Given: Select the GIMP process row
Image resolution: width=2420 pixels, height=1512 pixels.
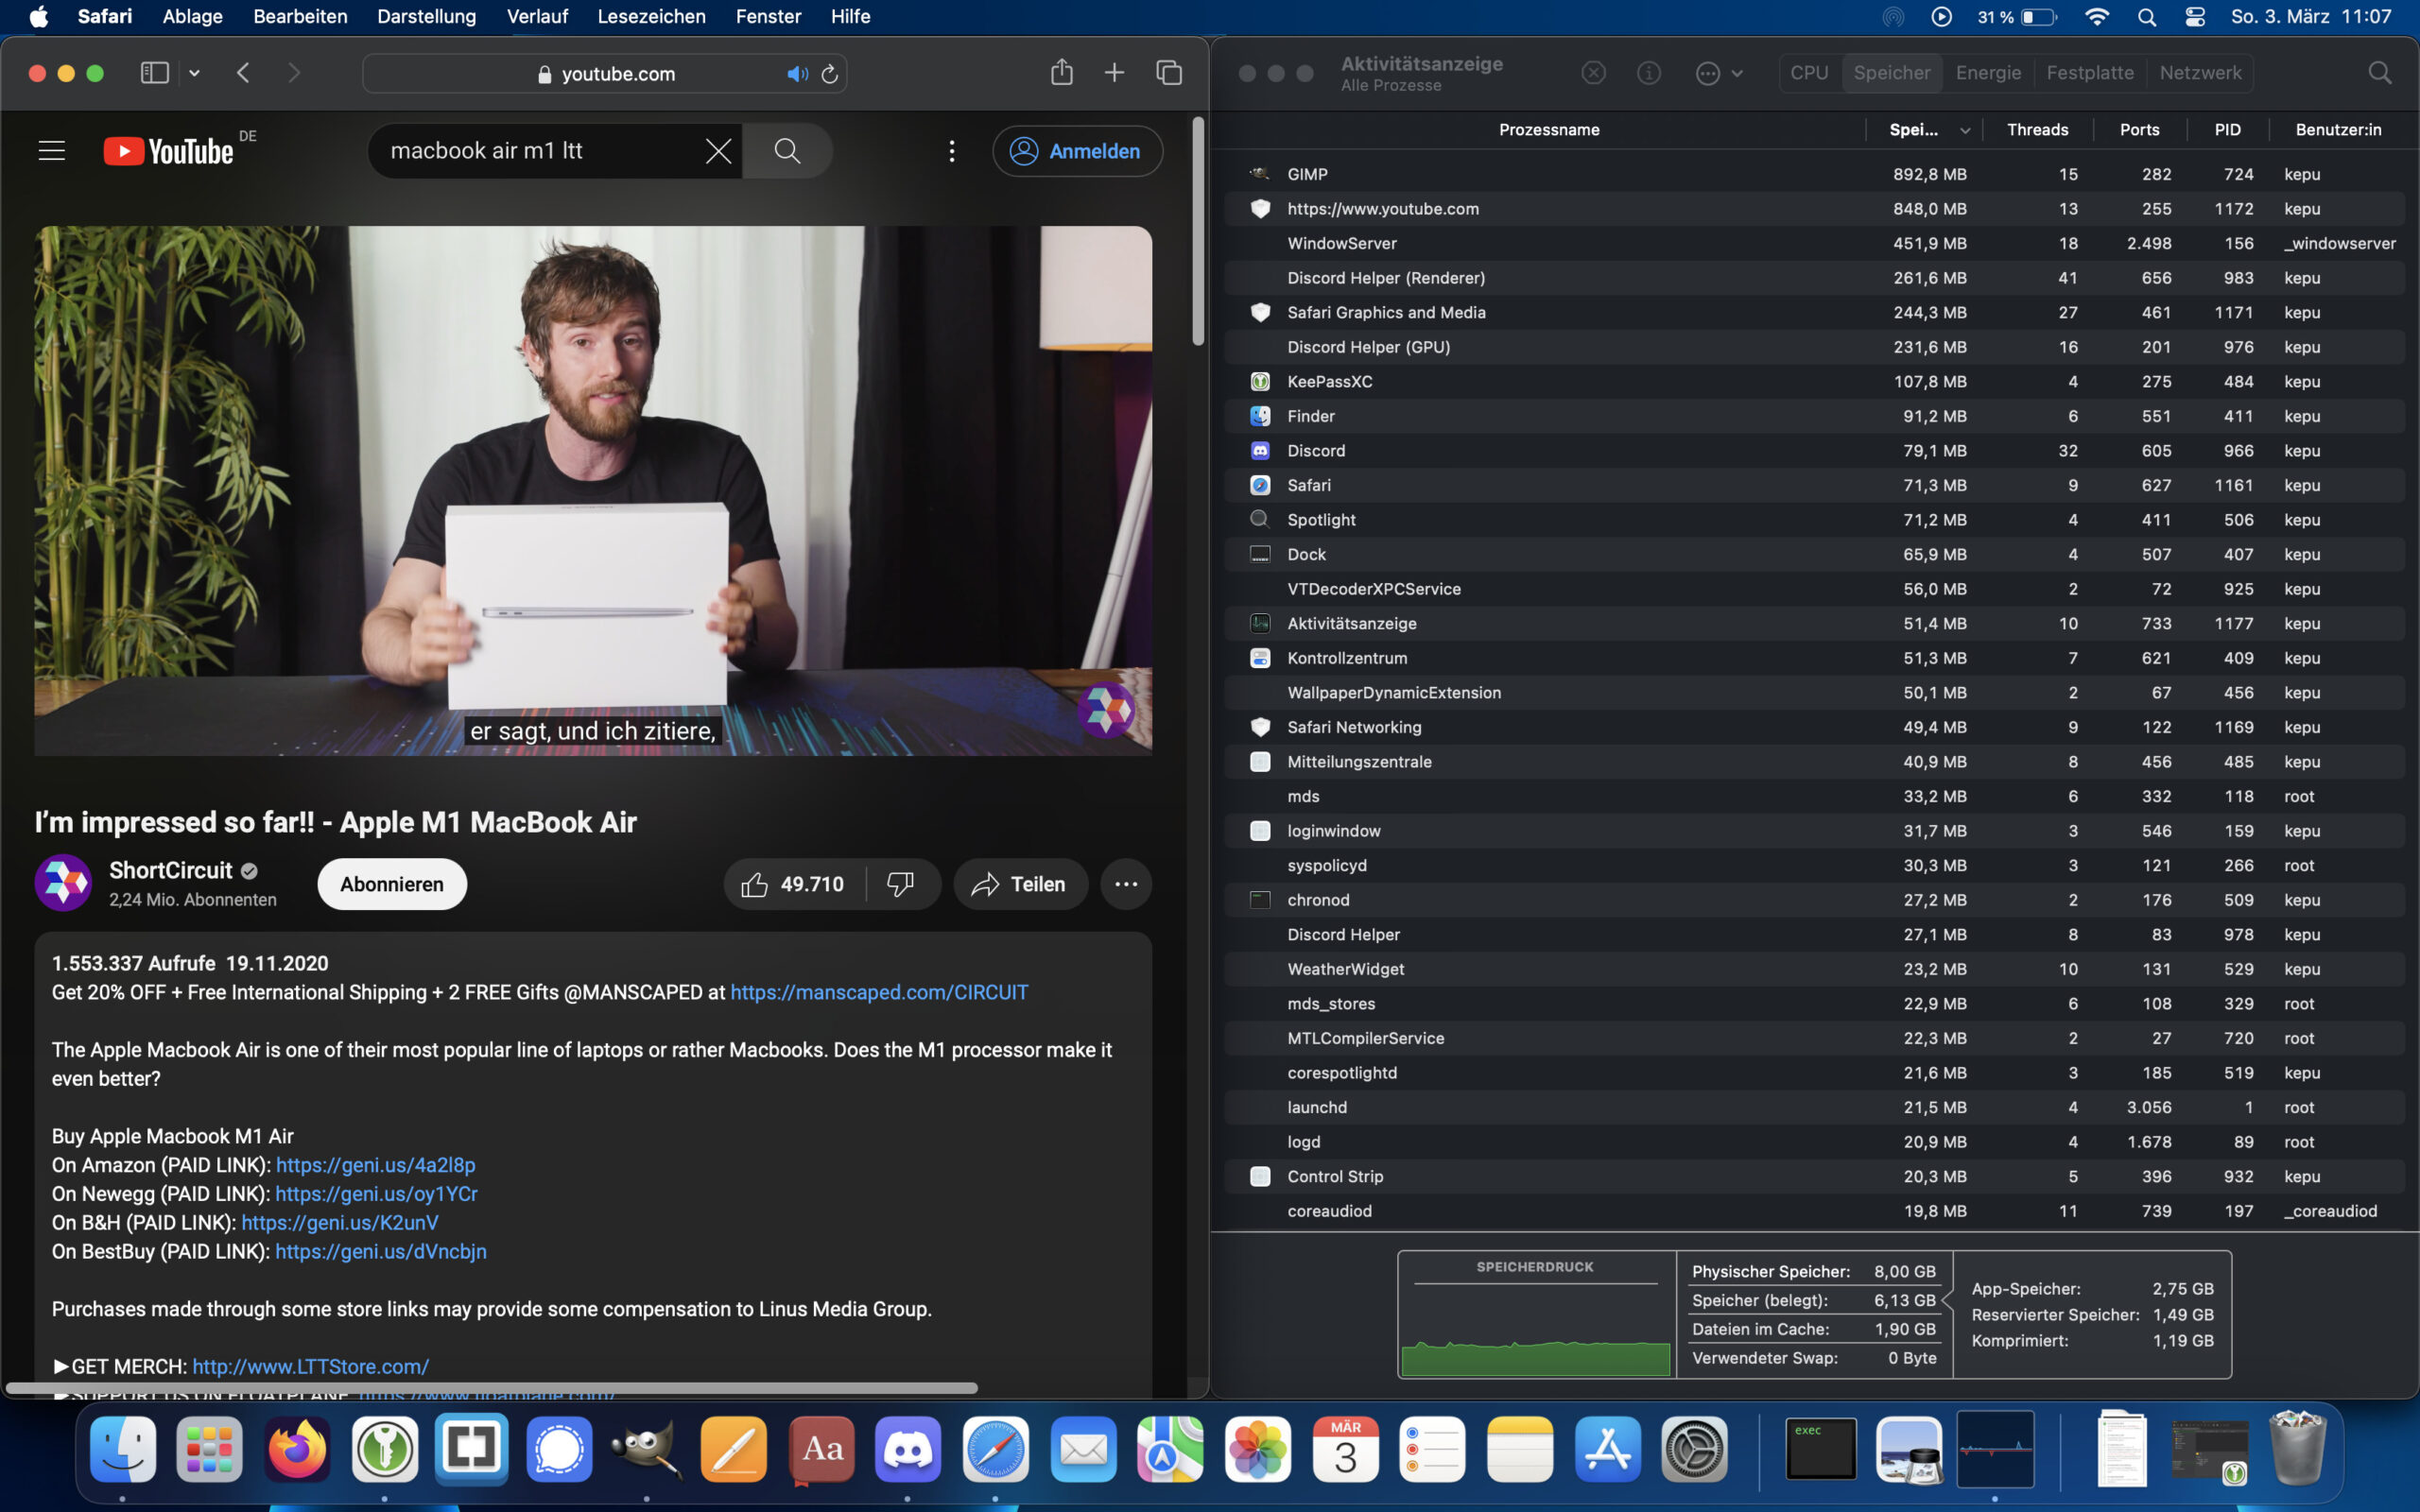Looking at the screenshot, I should (x=1814, y=174).
